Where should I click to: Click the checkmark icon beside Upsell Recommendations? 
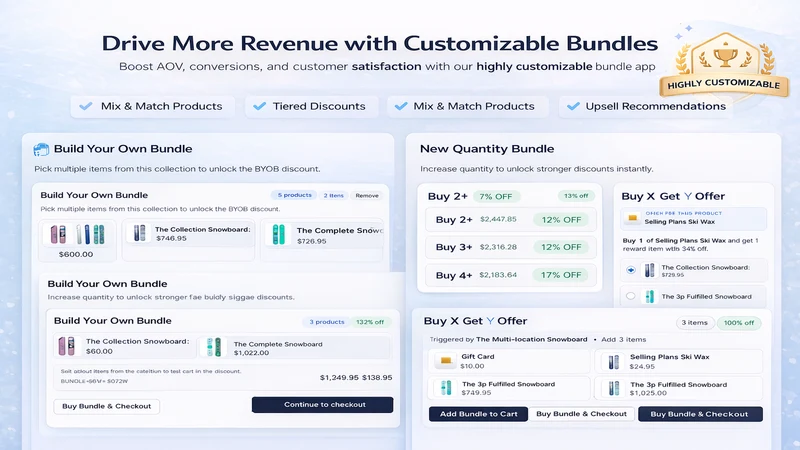coord(573,106)
